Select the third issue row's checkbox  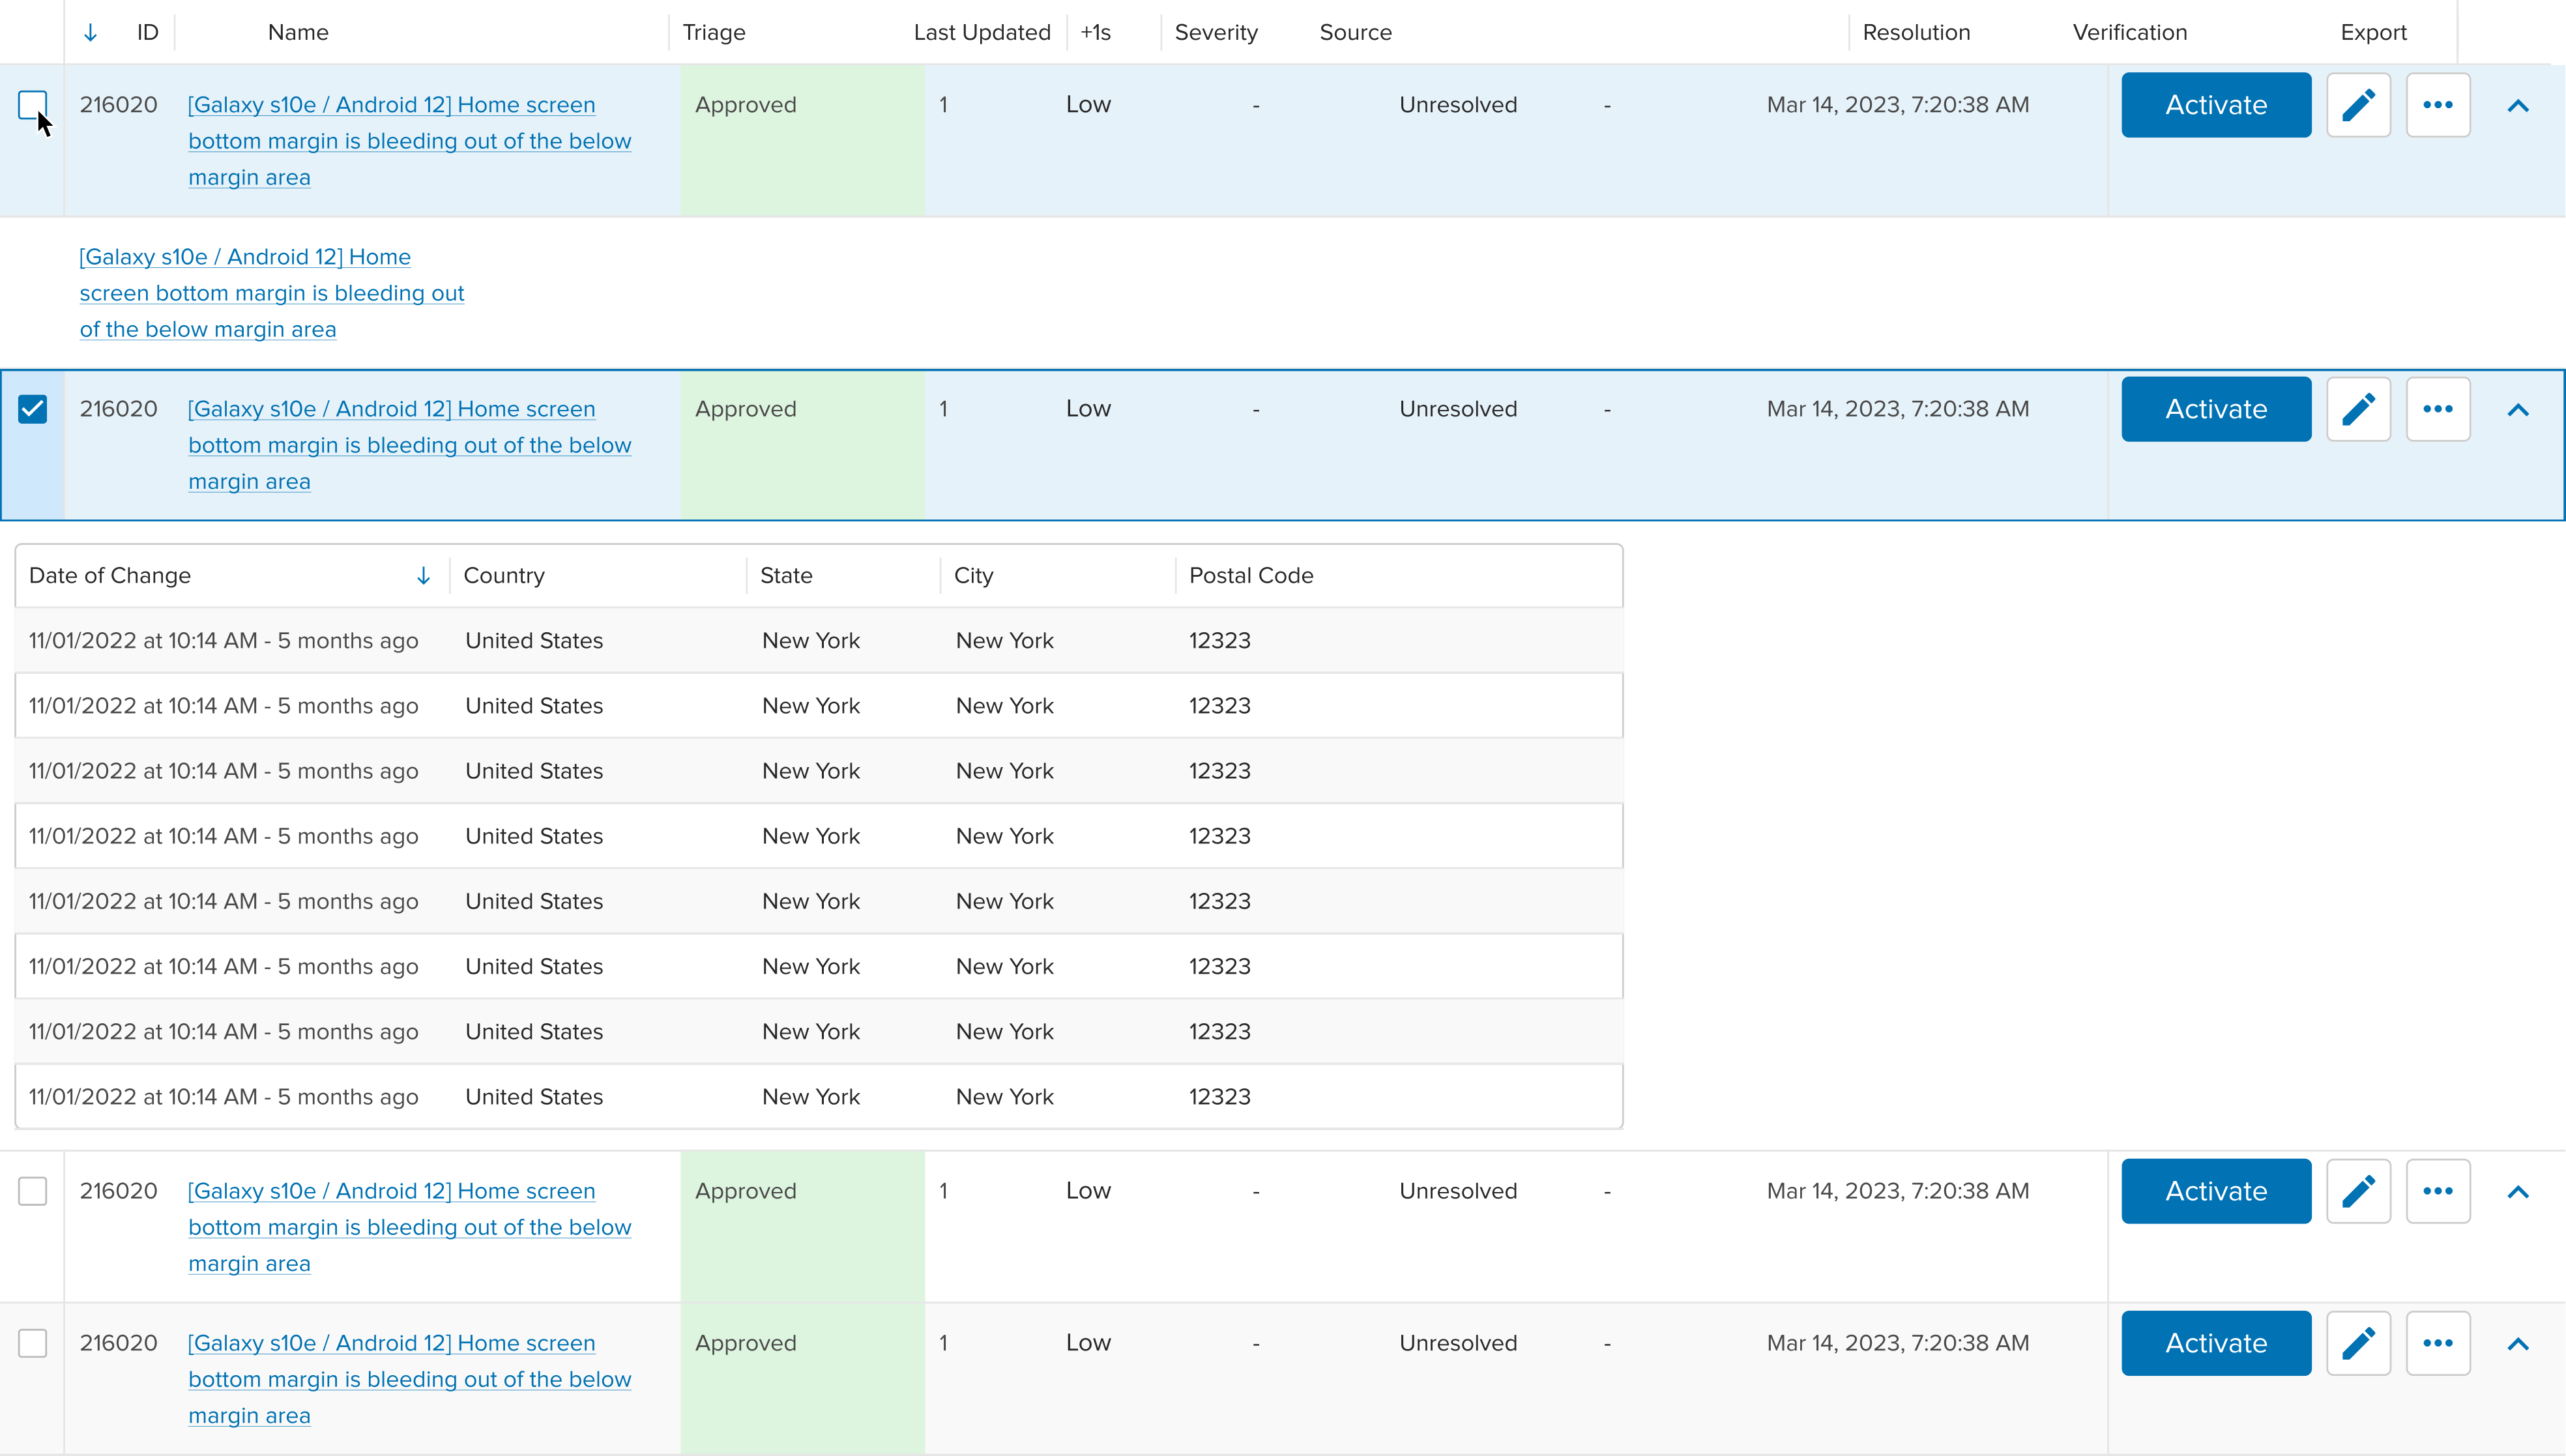(33, 1191)
